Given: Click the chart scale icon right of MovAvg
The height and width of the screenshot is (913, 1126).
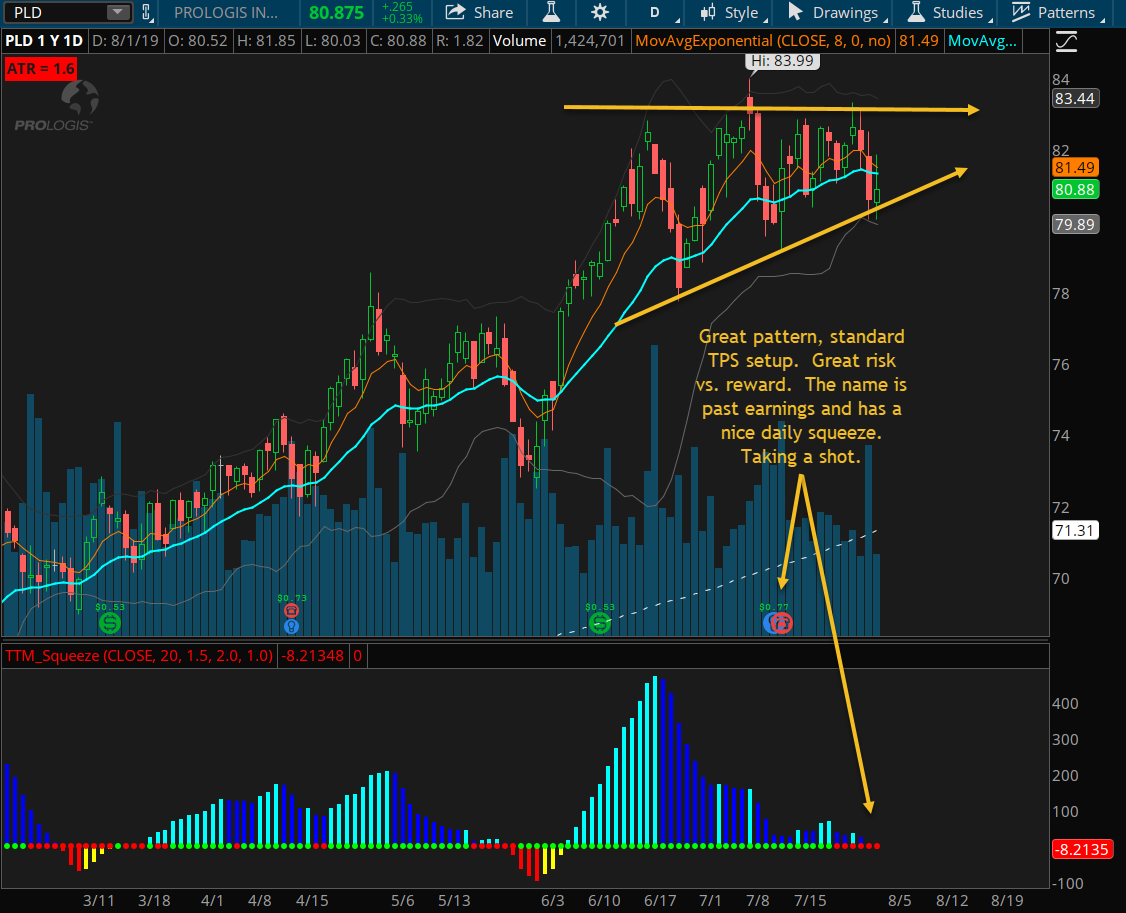Looking at the screenshot, I should 1066,42.
